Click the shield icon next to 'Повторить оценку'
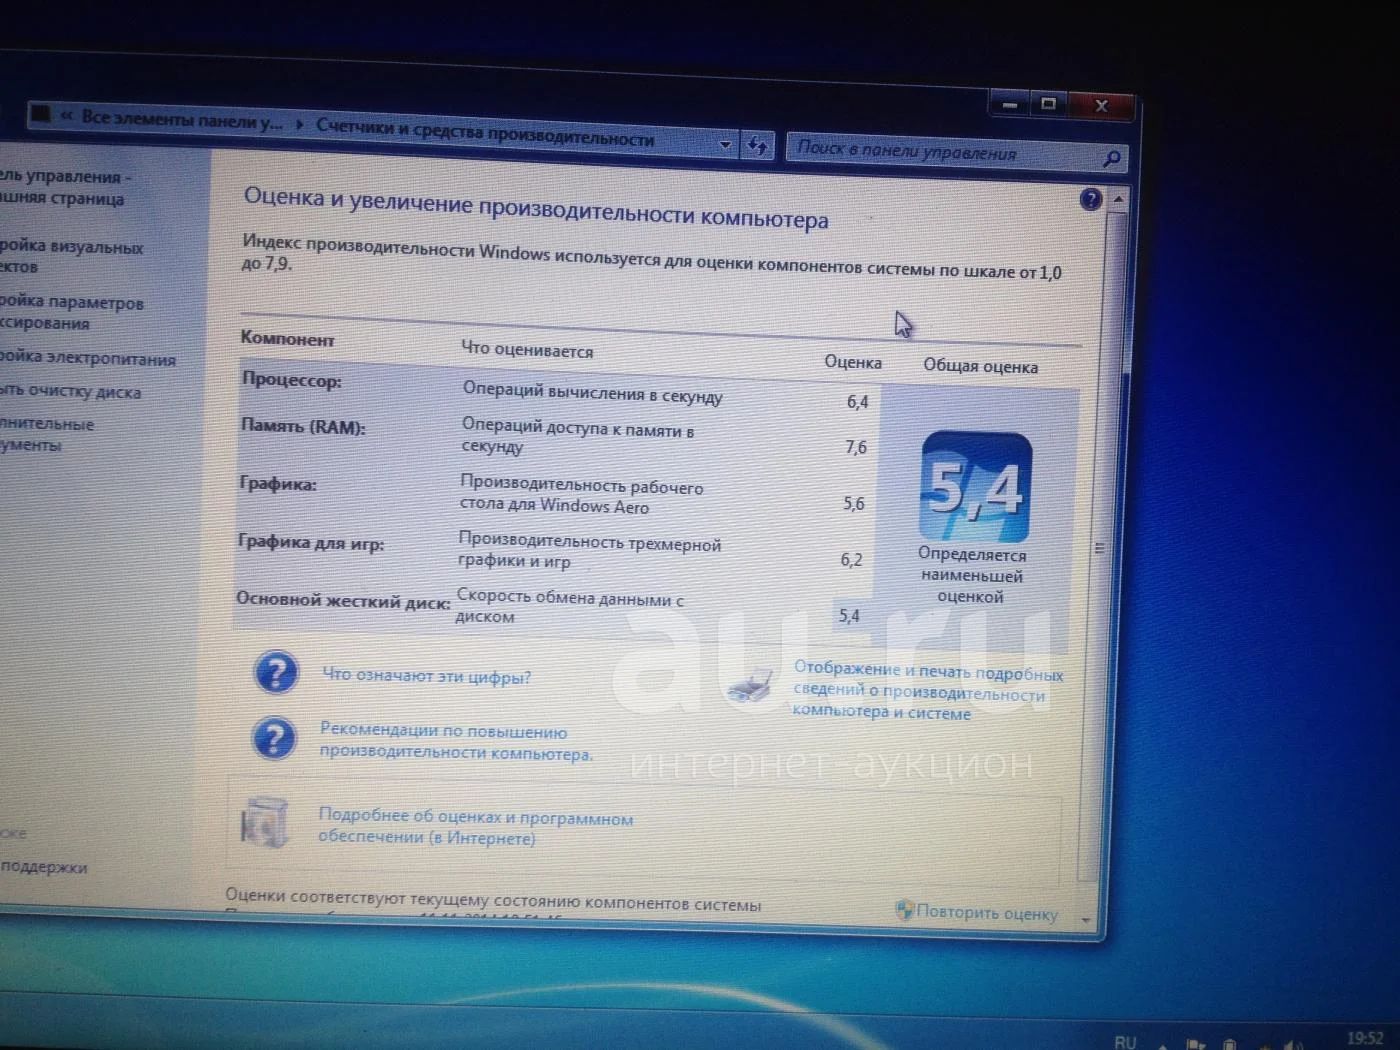 pos(904,910)
